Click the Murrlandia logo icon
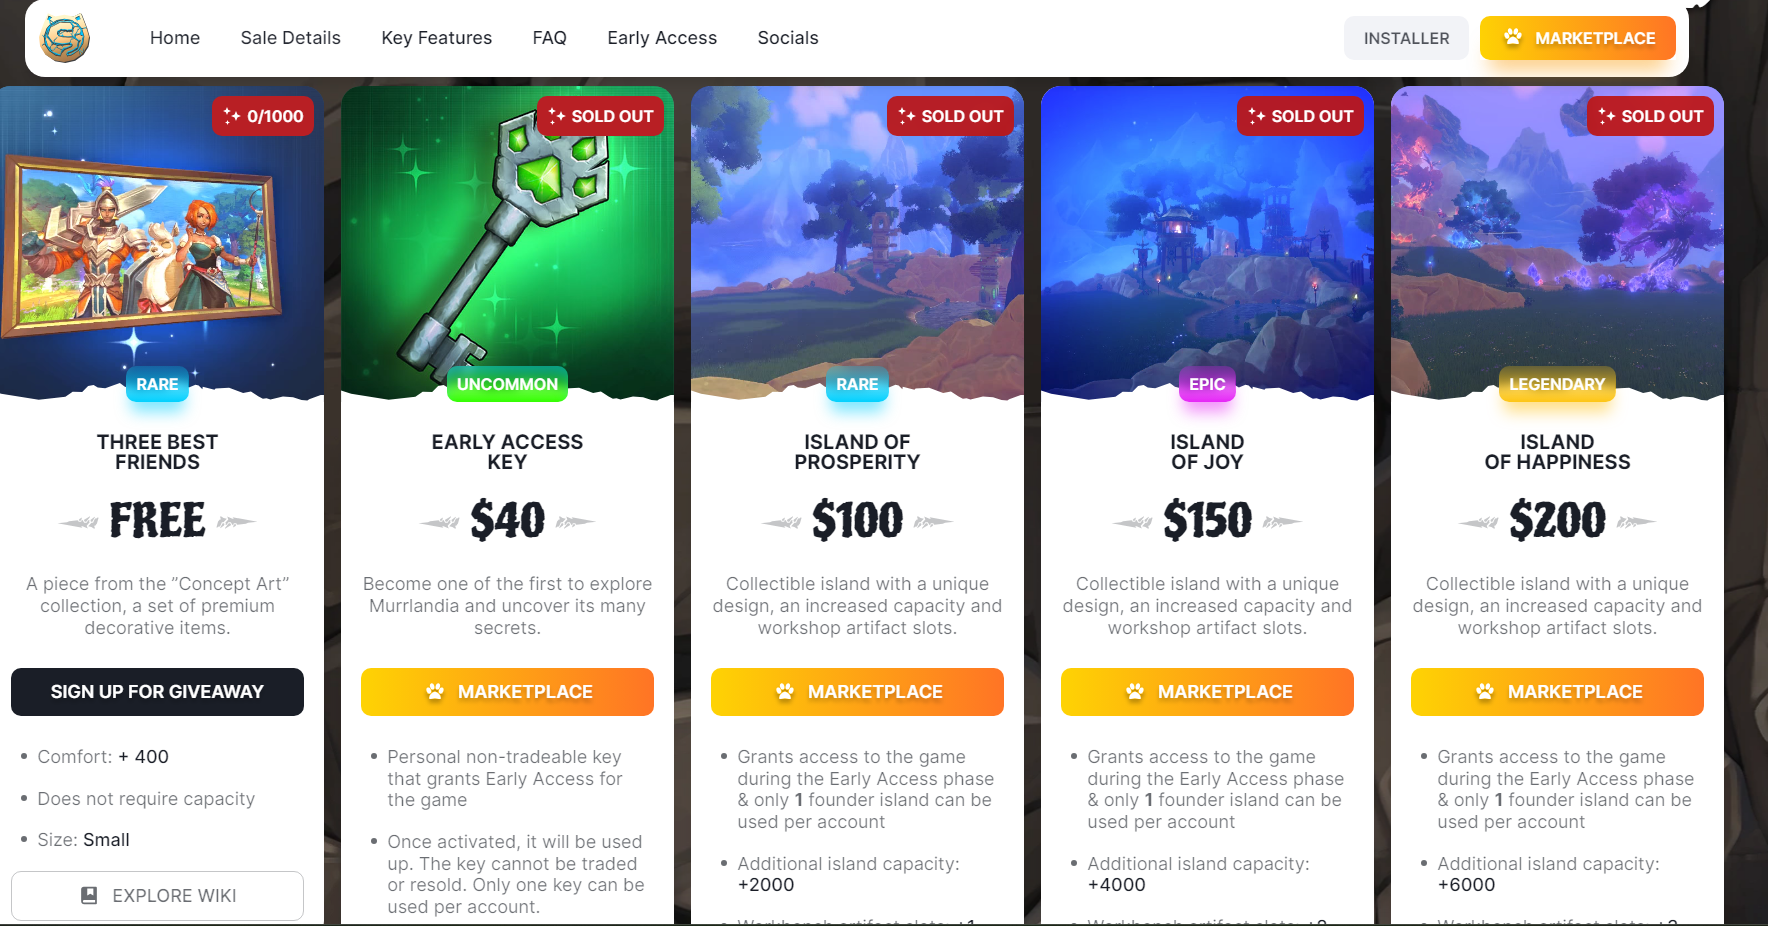This screenshot has height=926, width=1768. click(65, 38)
